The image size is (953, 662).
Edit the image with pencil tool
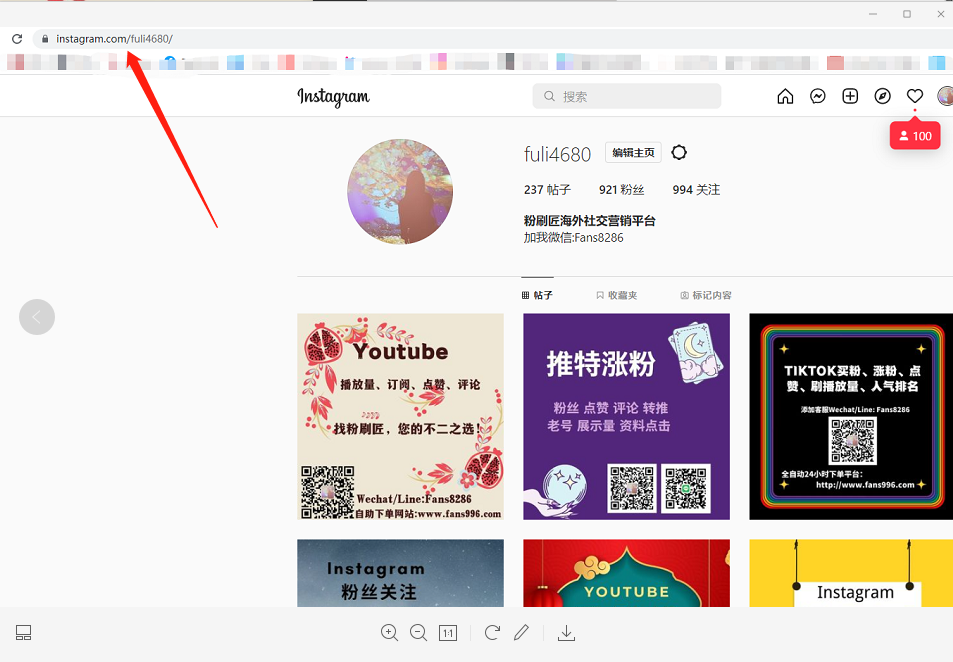point(521,633)
